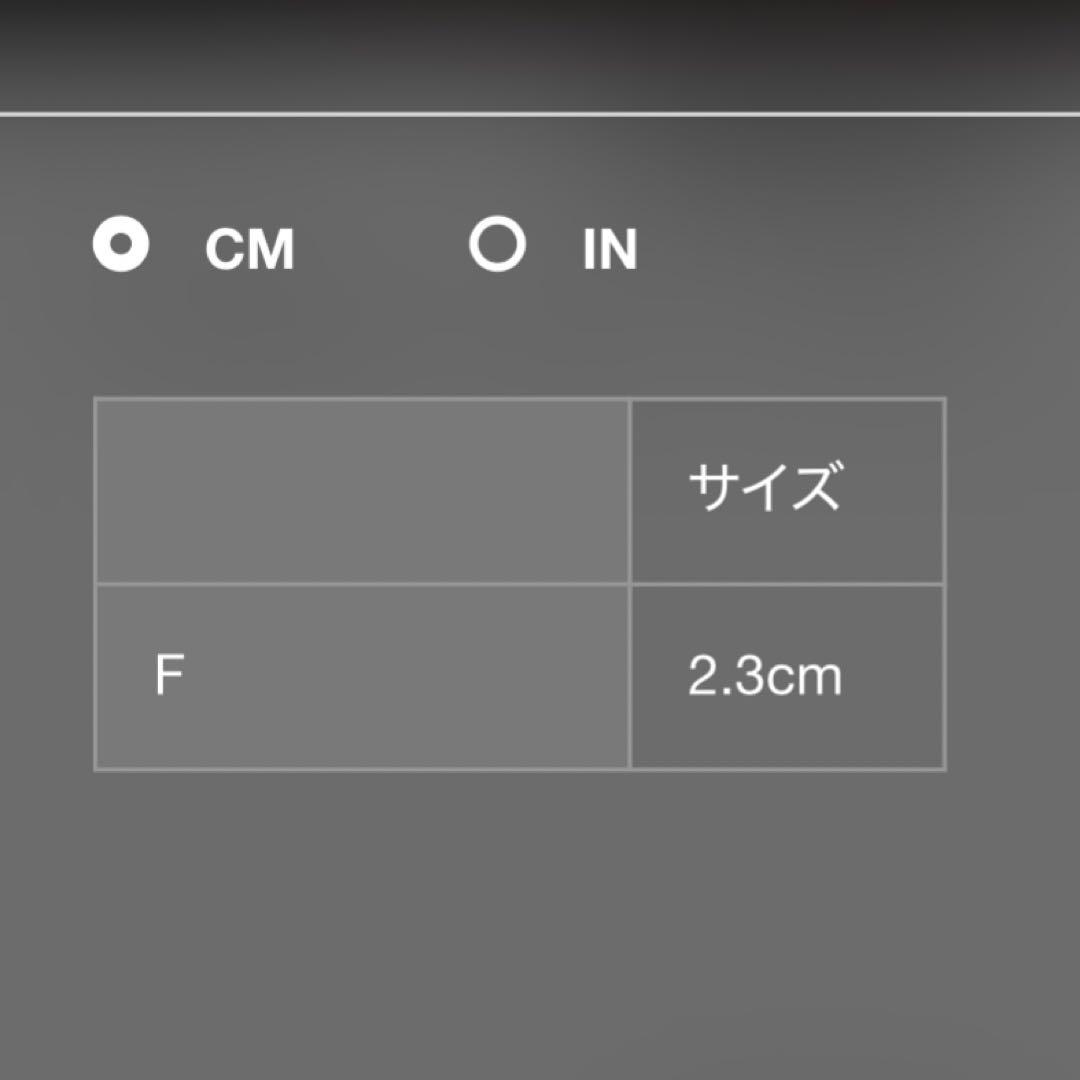
Task: Click the hollow circle beside IN
Action: (x=497, y=245)
